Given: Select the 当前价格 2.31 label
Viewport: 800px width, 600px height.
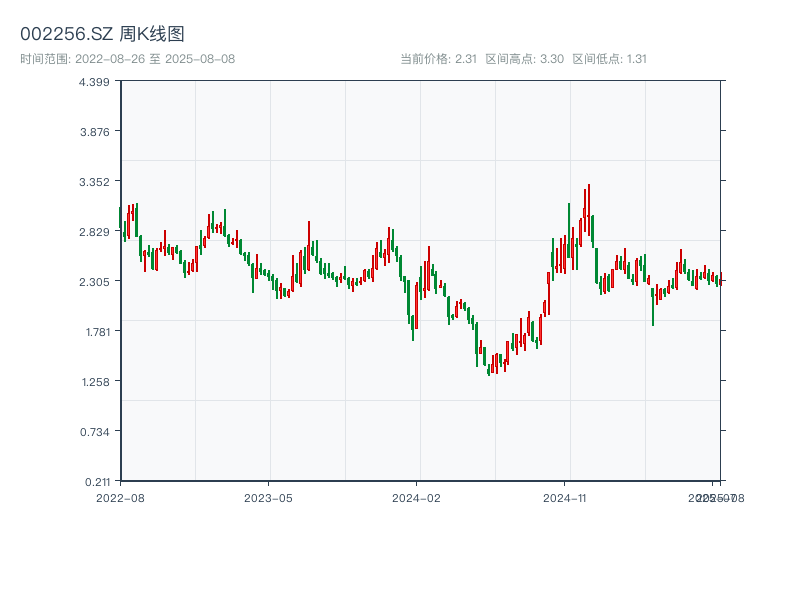Looking at the screenshot, I should coord(438,58).
